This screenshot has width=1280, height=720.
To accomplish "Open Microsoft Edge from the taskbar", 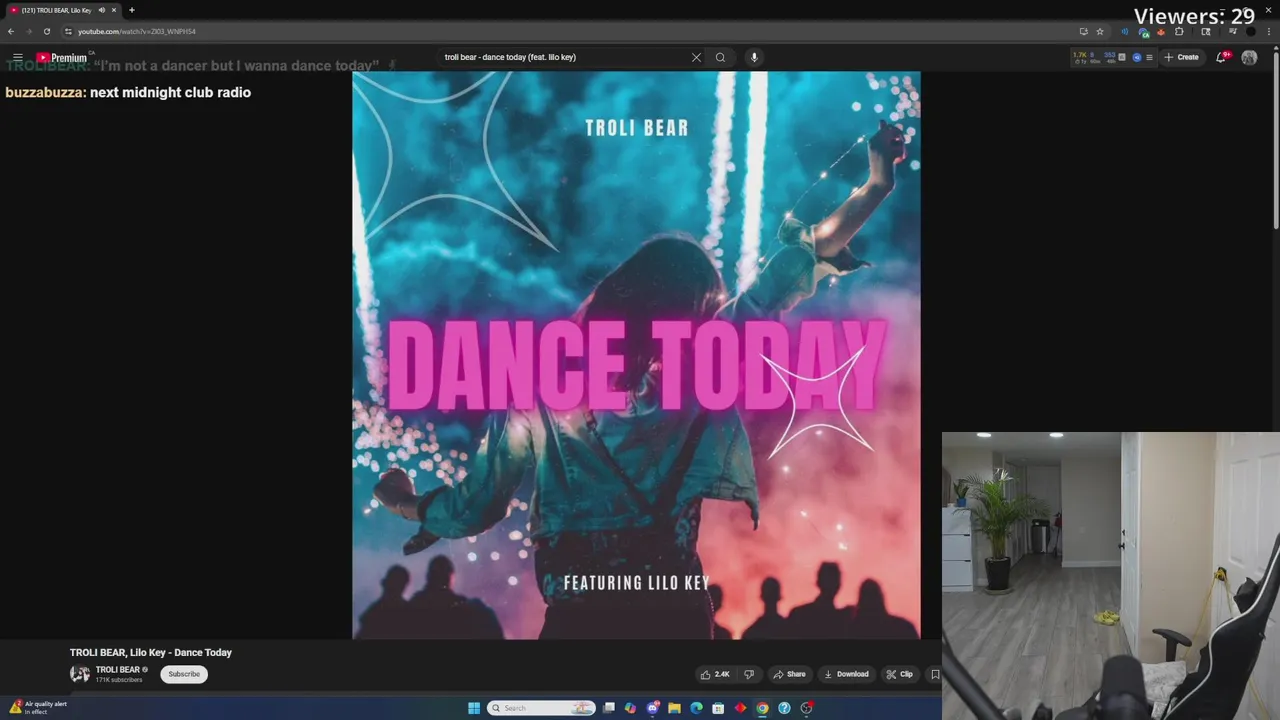I will point(696,708).
